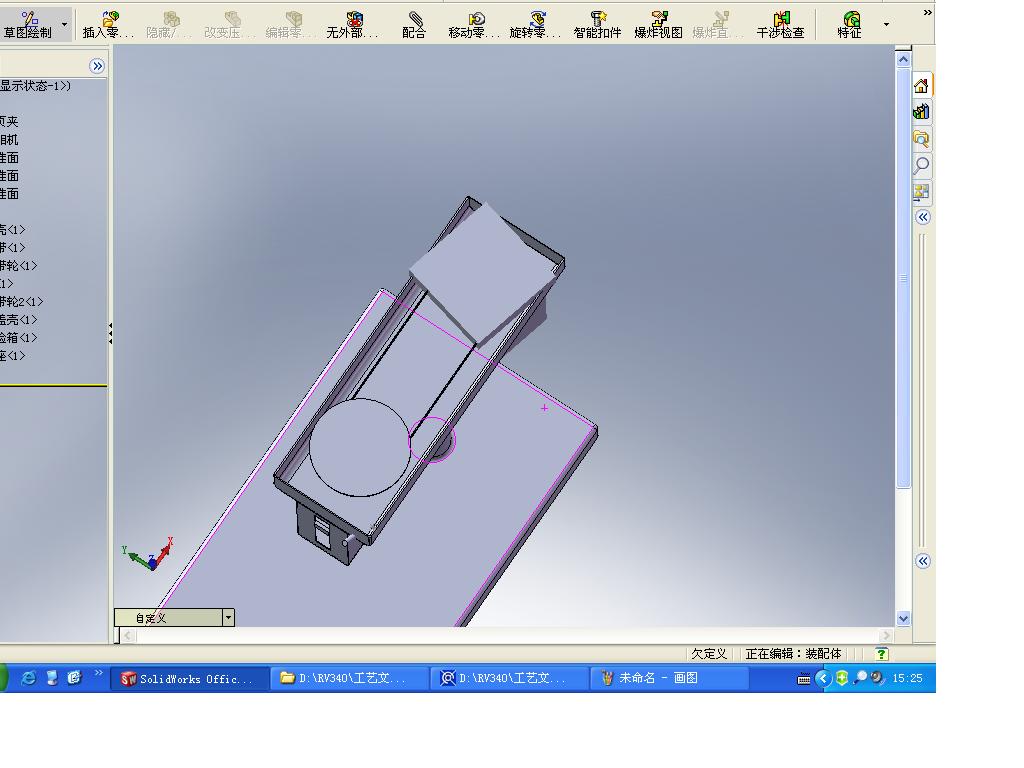1024x768 pixels.
Task: Click vertical scrollbar down arrow
Action: pyautogui.click(x=903, y=618)
